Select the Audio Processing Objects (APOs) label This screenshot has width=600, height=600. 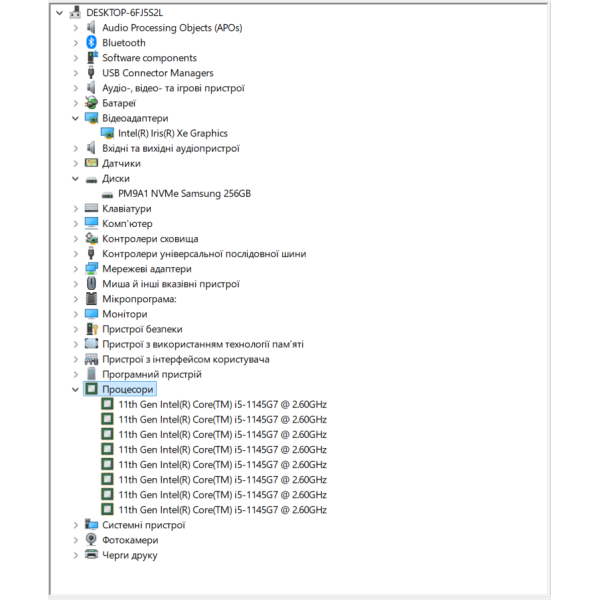172,28
